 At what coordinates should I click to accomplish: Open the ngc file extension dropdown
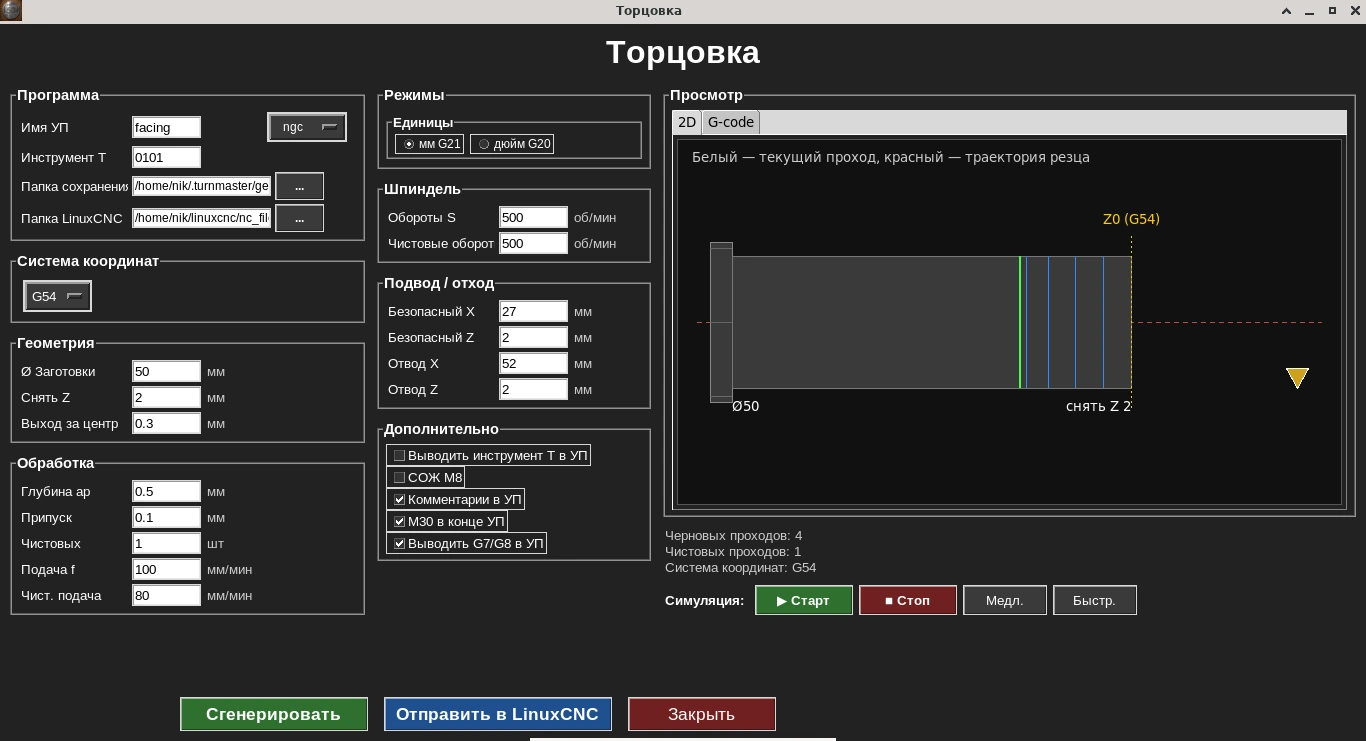(x=307, y=127)
